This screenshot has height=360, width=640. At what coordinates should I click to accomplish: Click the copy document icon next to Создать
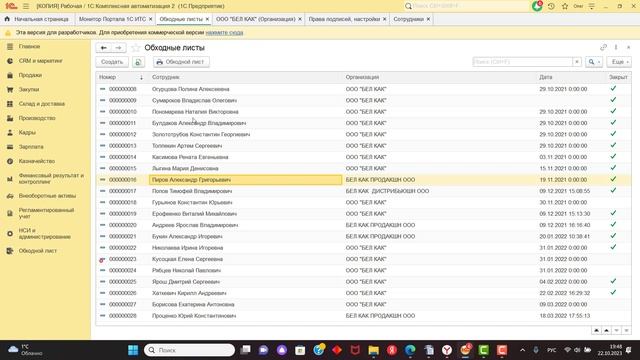click(x=138, y=62)
